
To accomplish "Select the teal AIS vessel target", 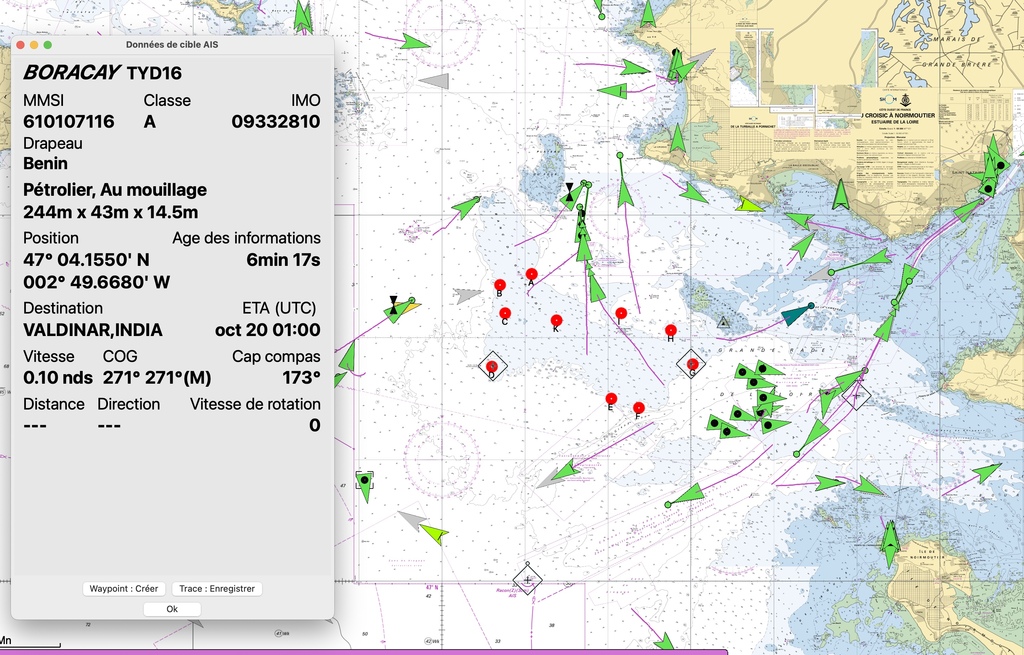I will coord(795,315).
